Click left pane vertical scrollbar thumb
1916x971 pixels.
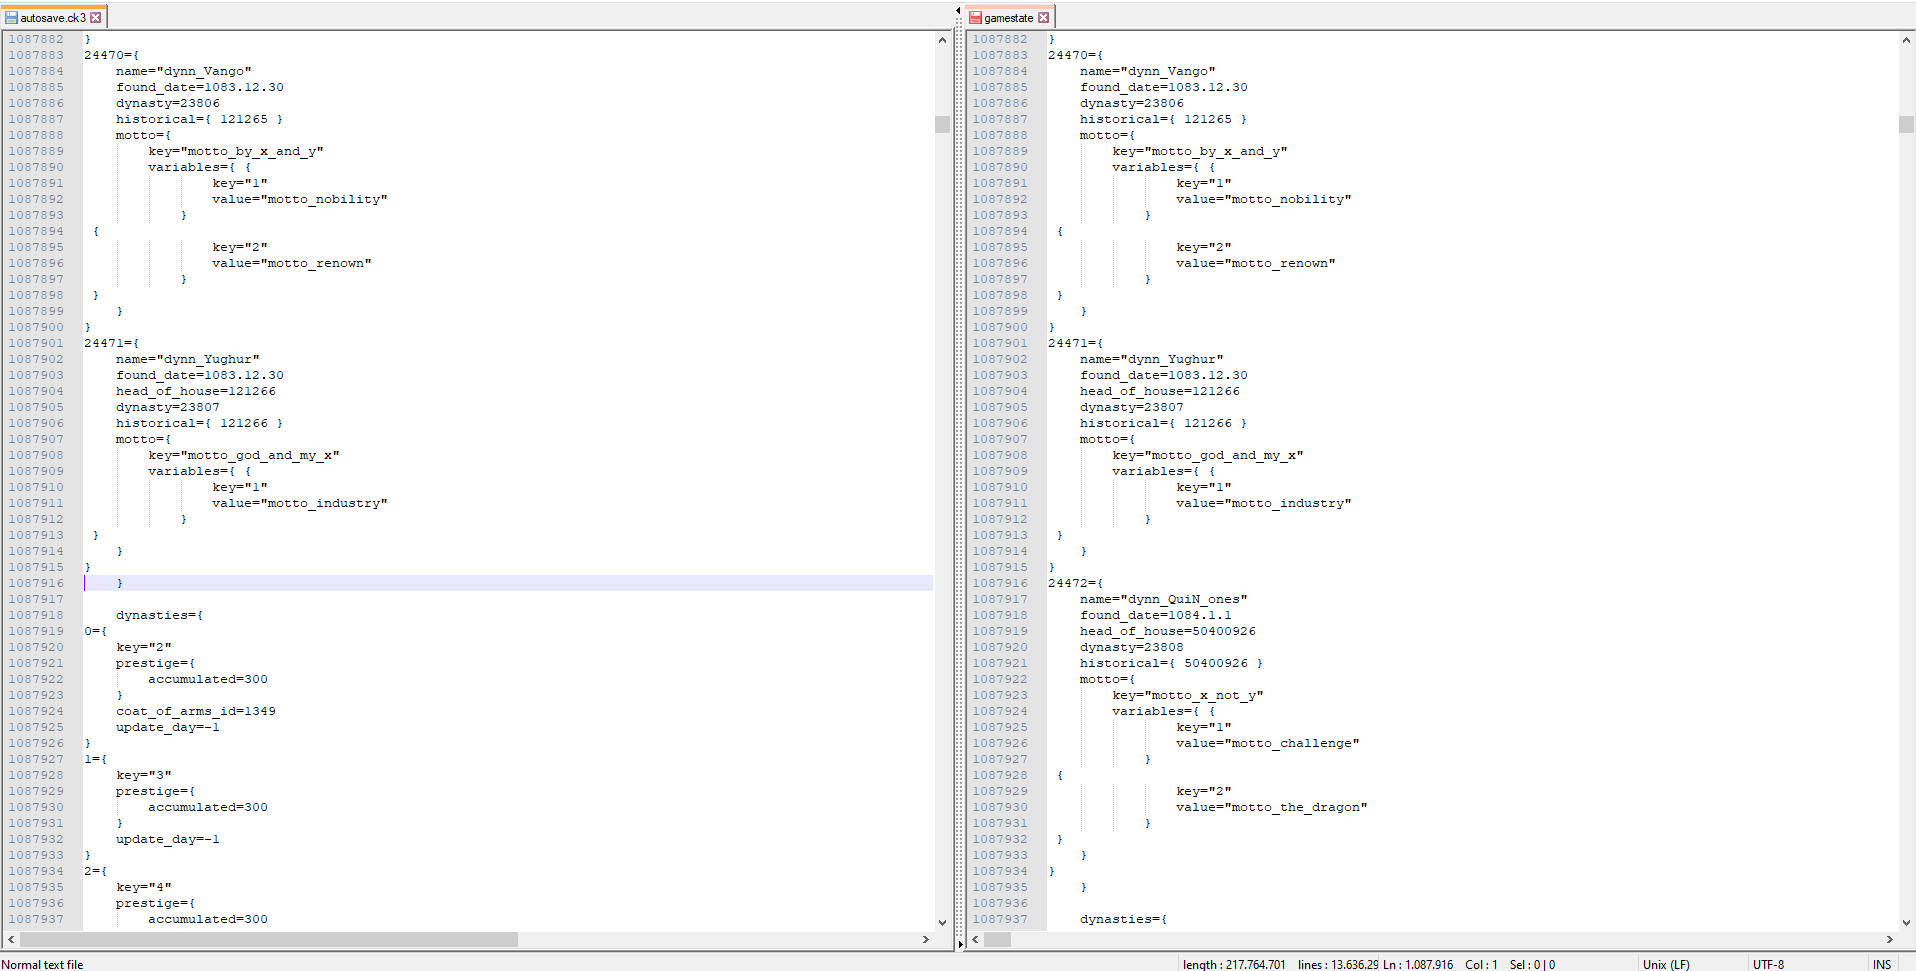(942, 124)
